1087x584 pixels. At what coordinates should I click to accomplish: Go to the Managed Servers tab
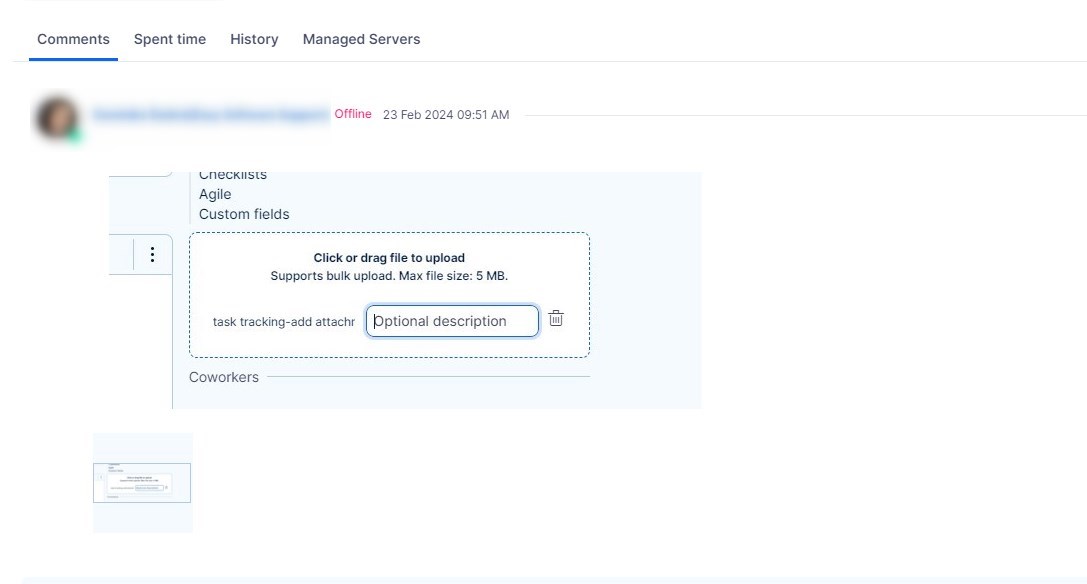pyautogui.click(x=361, y=39)
